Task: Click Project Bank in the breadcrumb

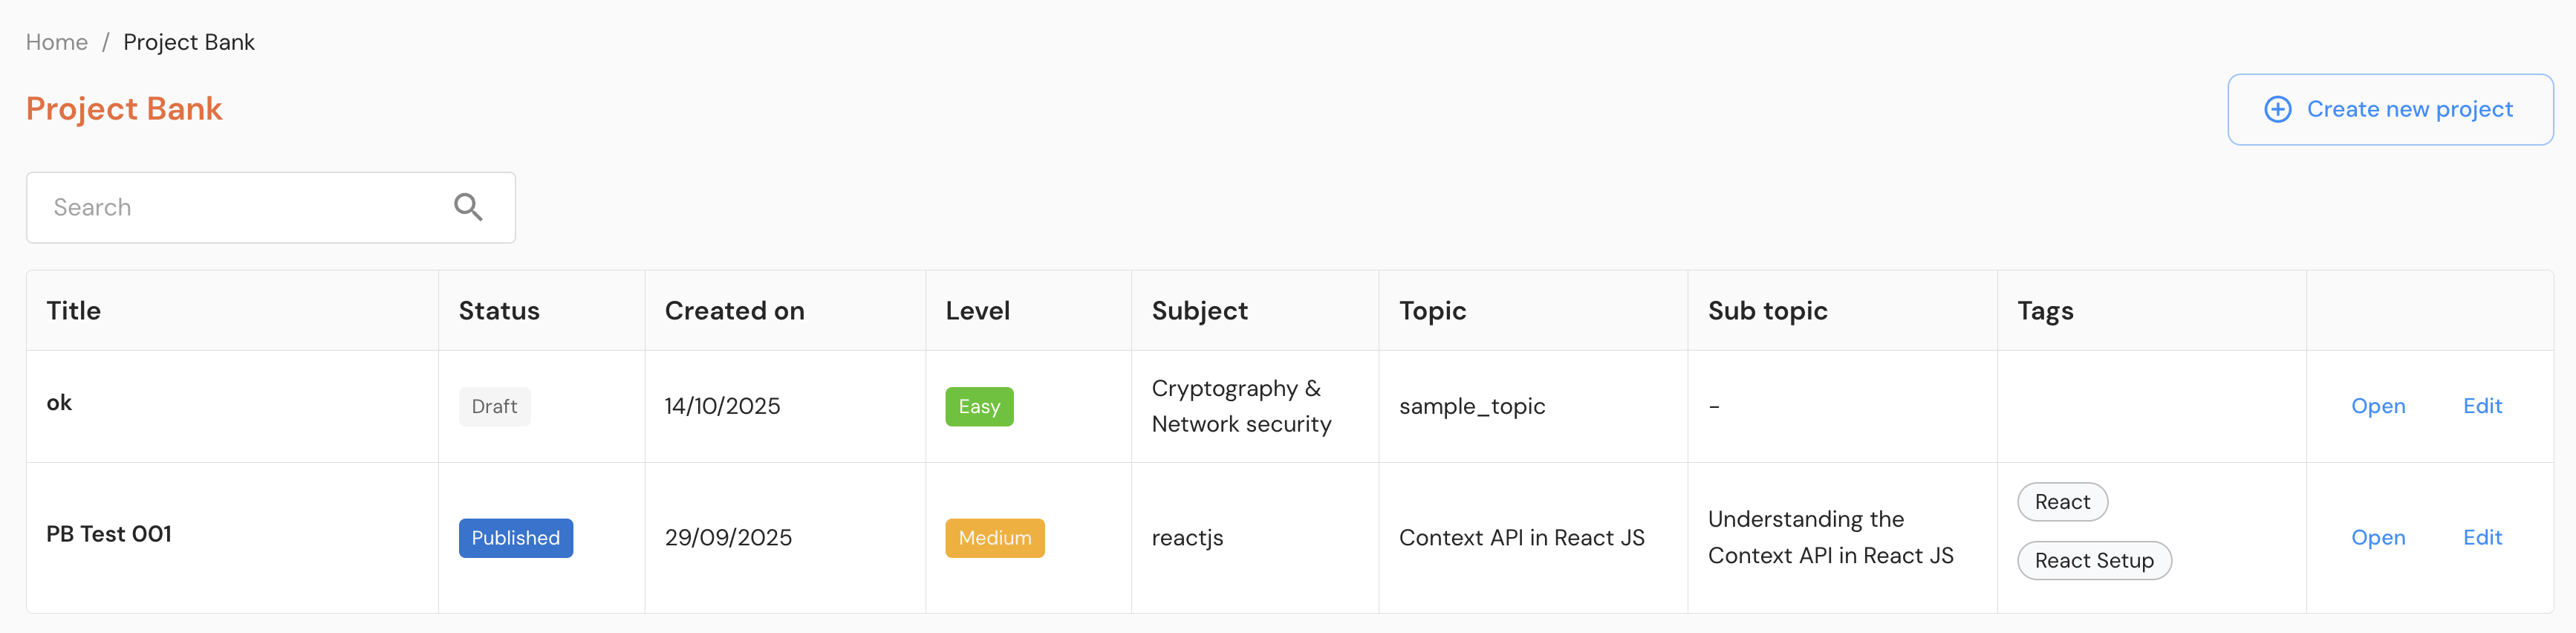Action: (x=189, y=42)
